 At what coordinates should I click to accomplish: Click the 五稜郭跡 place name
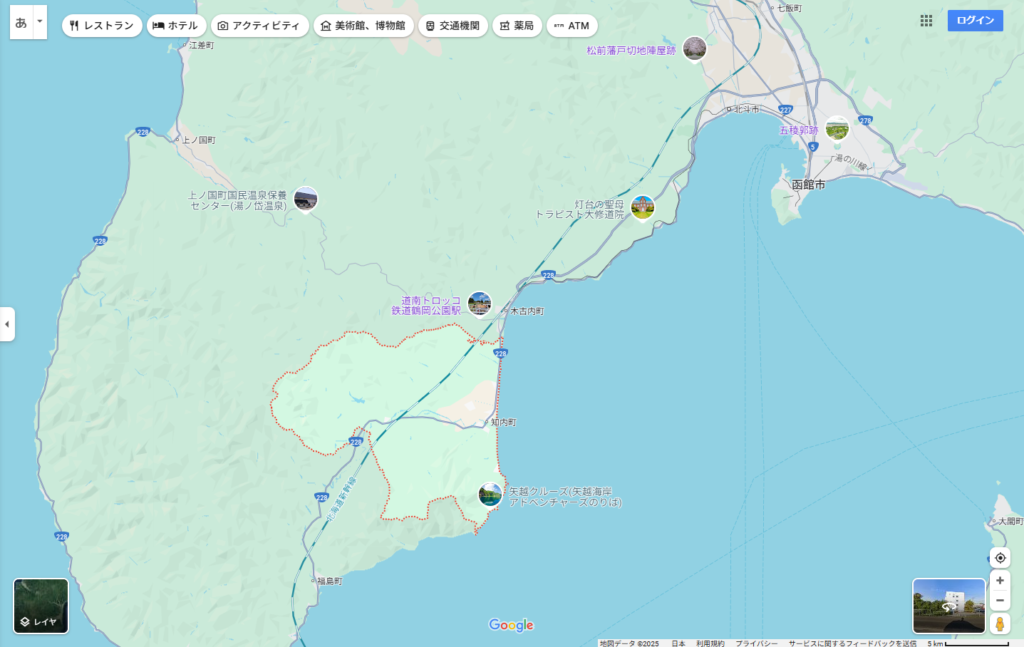(x=799, y=131)
